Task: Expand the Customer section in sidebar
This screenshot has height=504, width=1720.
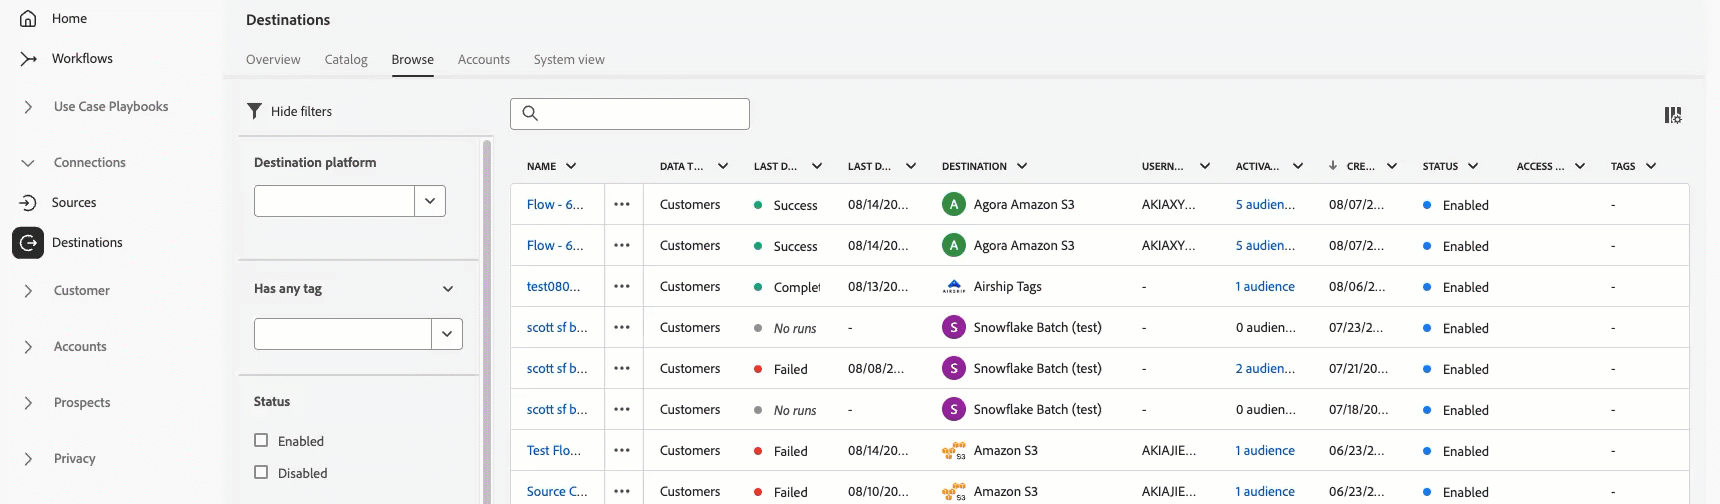Action: [x=28, y=291]
